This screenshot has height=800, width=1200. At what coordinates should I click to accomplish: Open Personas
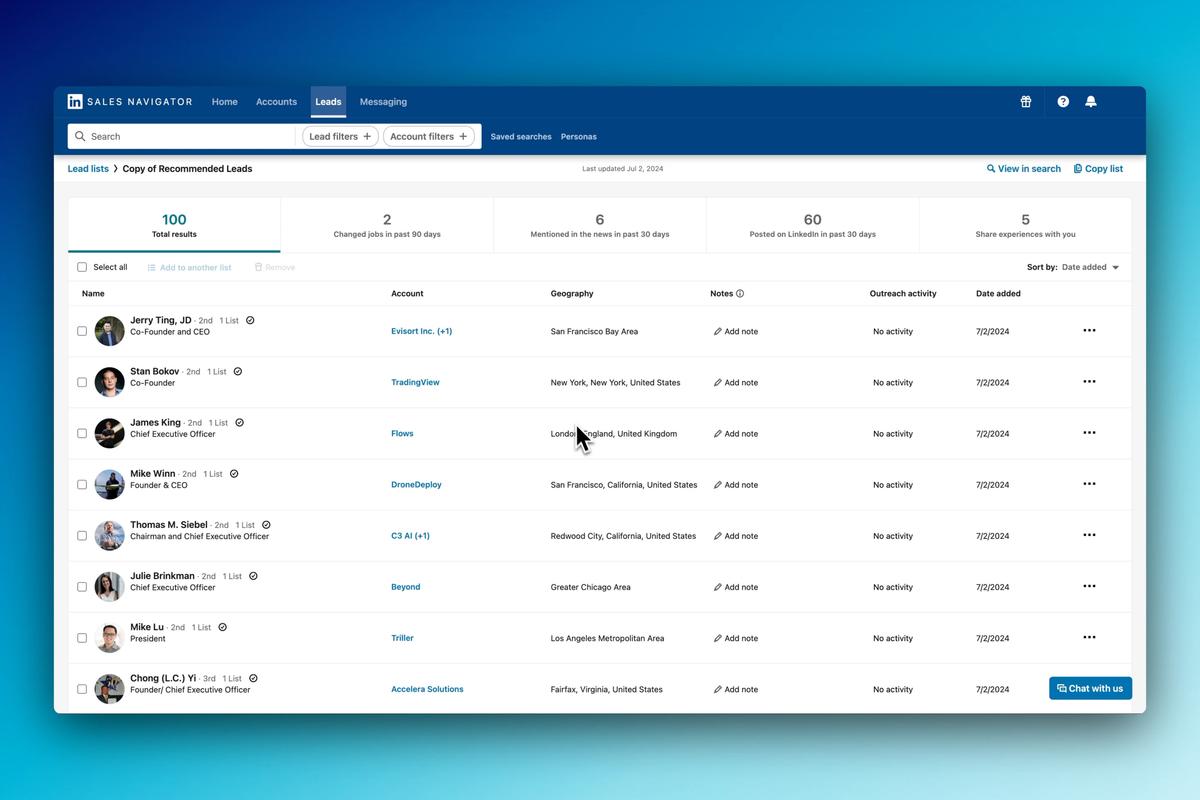click(x=579, y=137)
